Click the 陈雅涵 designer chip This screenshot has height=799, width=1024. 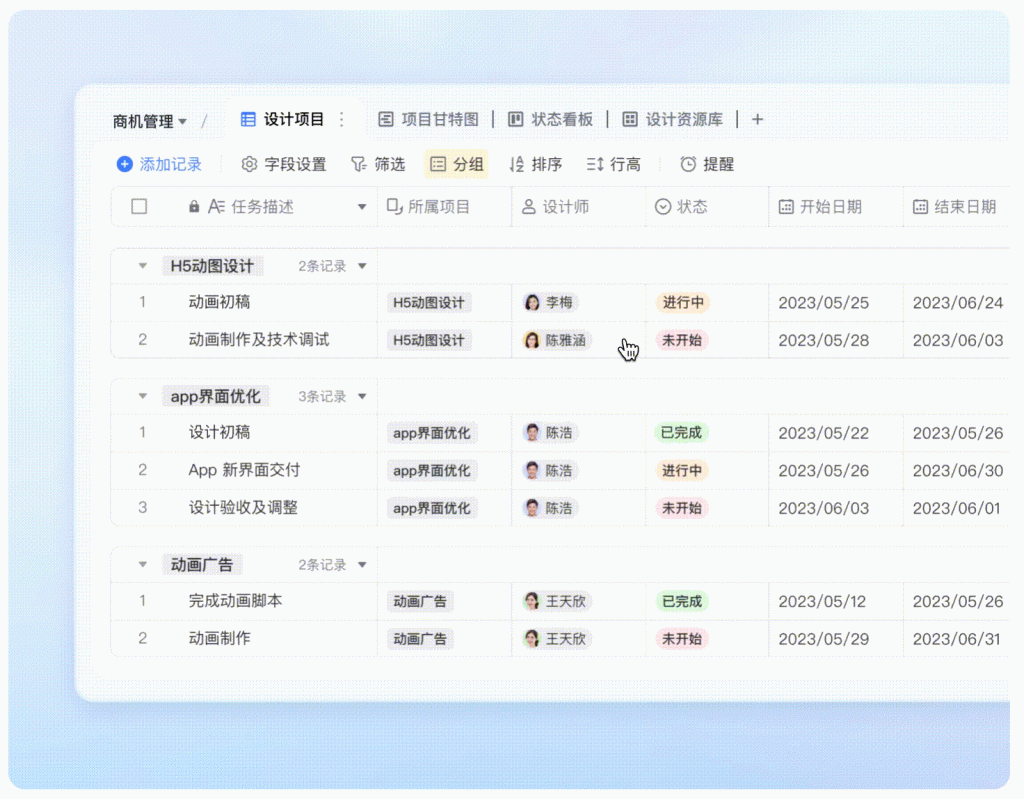pos(557,340)
